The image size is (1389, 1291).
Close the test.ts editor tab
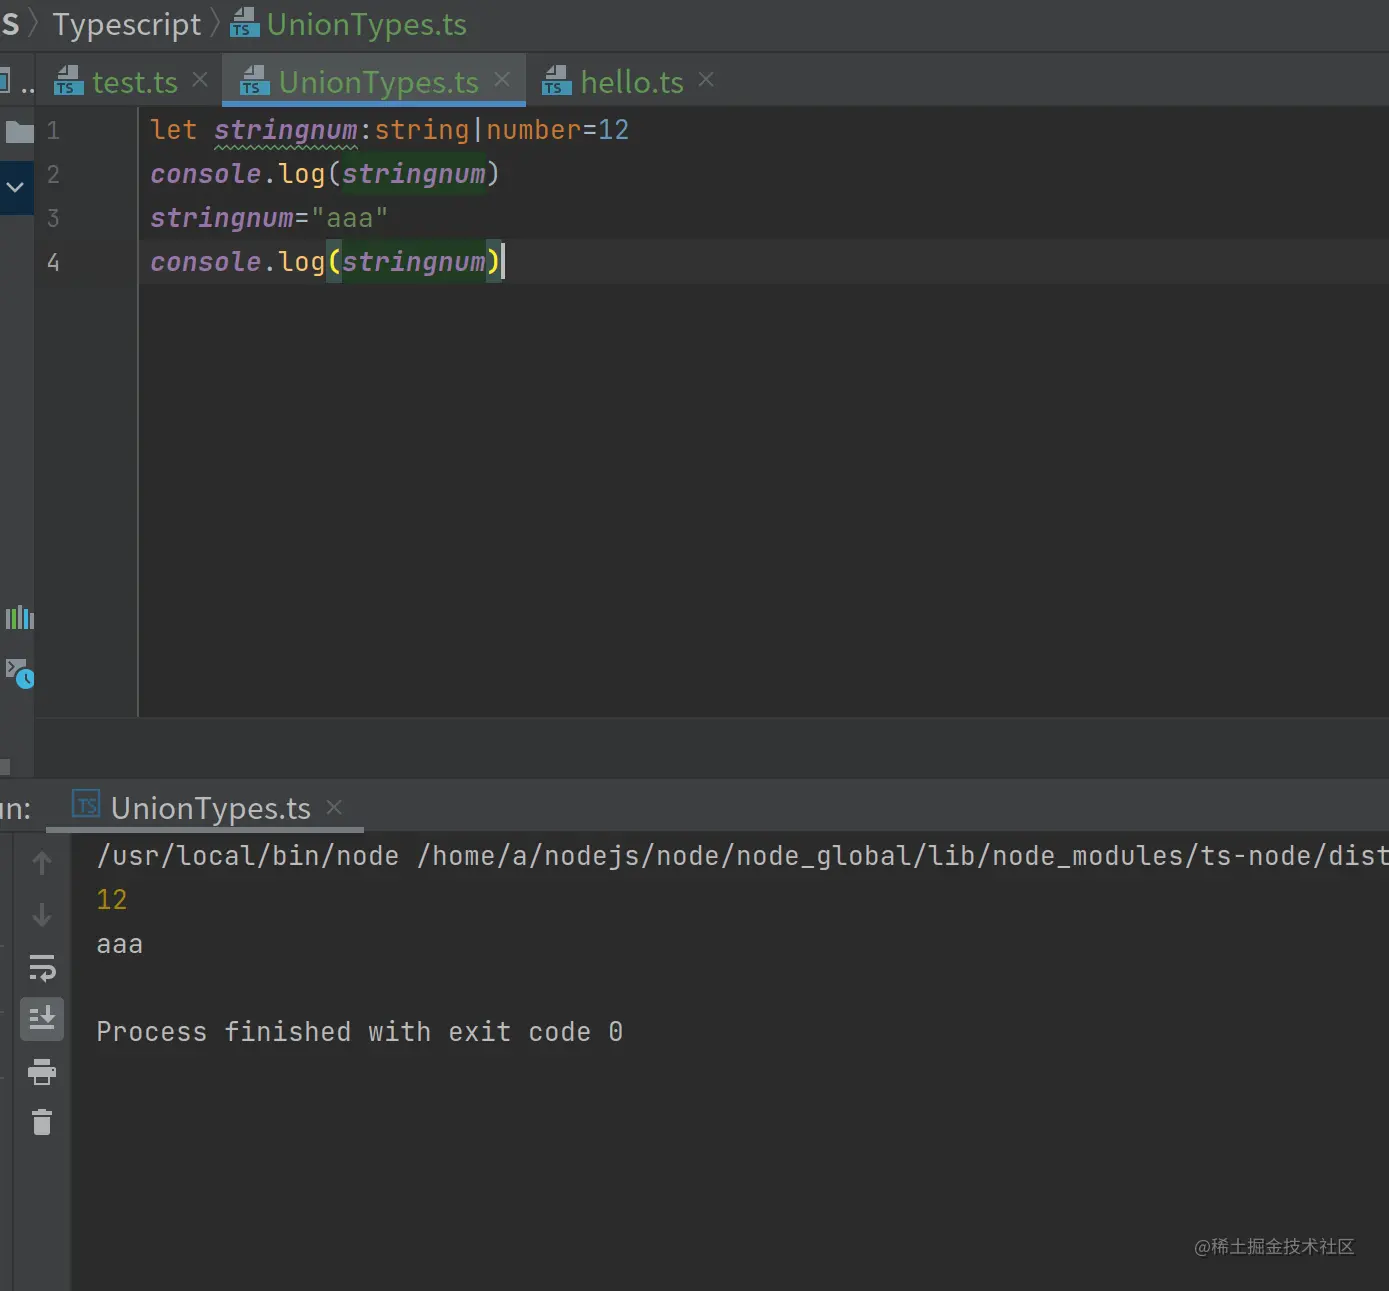click(200, 79)
